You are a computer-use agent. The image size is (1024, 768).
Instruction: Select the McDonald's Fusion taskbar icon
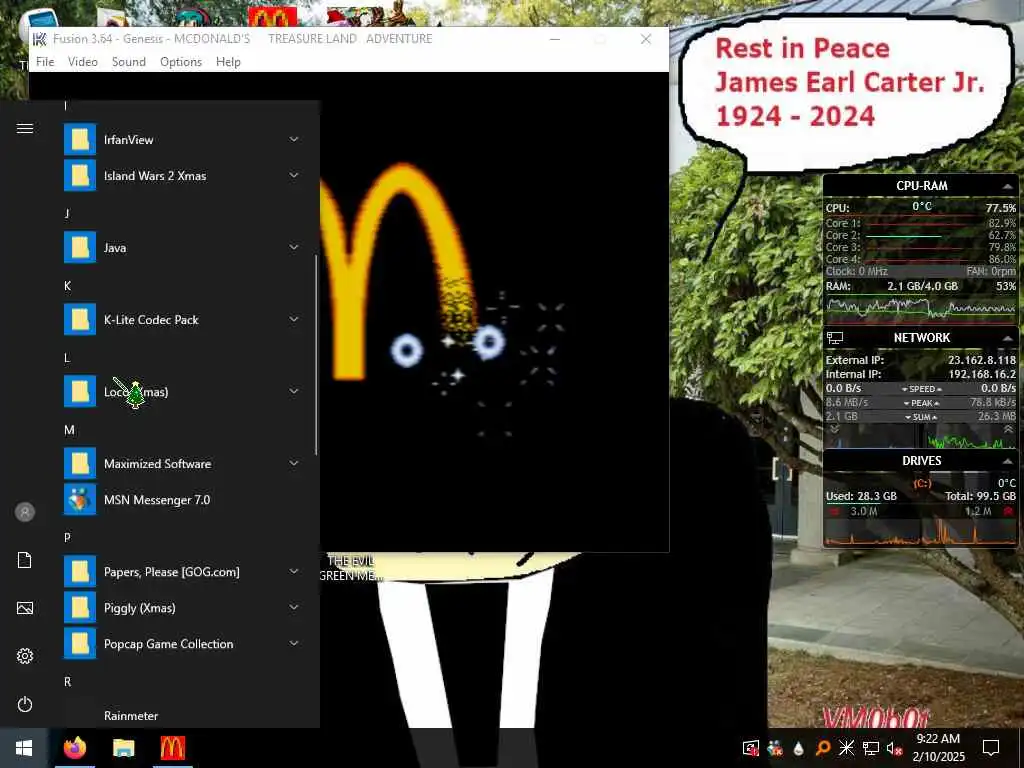172,748
